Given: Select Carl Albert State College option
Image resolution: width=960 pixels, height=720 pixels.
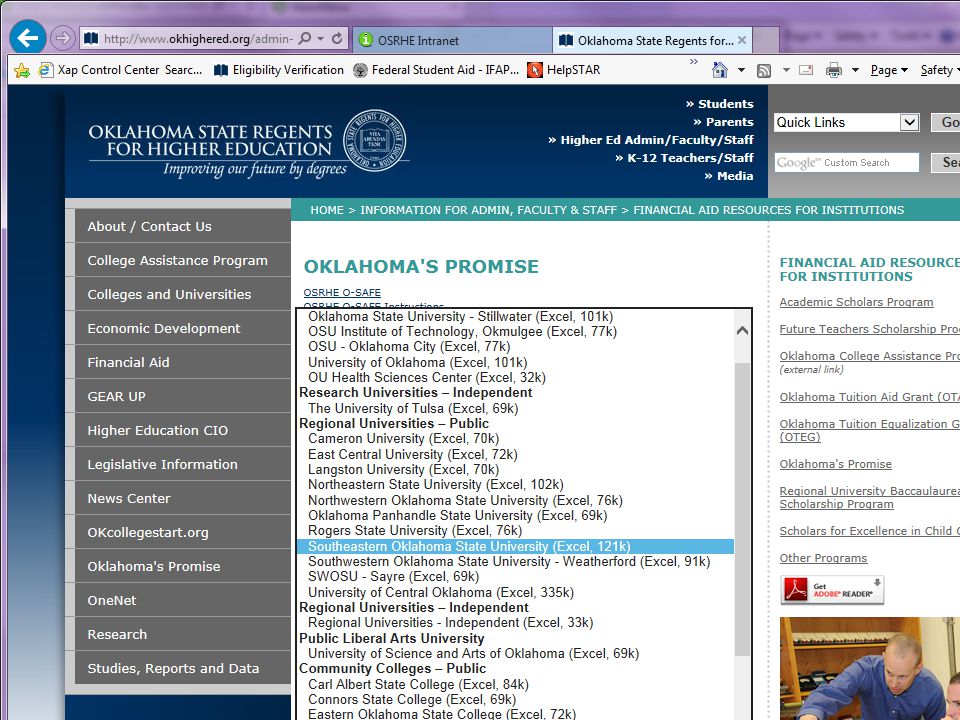Looking at the screenshot, I should tap(515, 684).
